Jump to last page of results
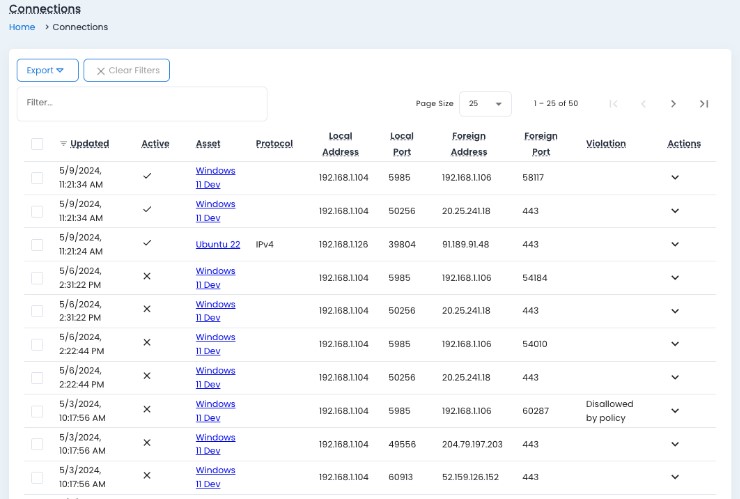This screenshot has width=740, height=499. (x=704, y=104)
